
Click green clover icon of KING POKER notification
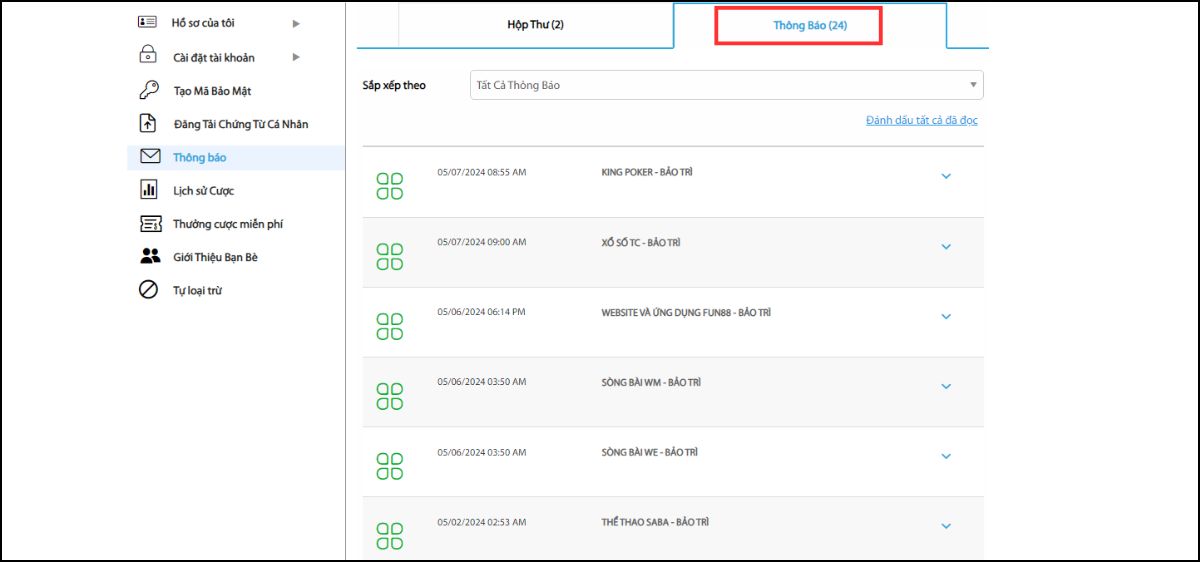click(389, 186)
